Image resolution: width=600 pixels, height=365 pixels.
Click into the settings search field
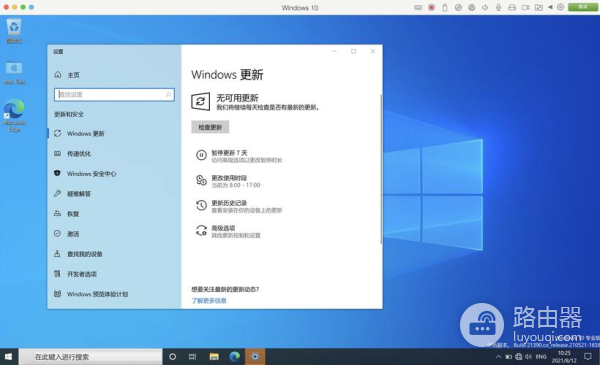coord(114,95)
